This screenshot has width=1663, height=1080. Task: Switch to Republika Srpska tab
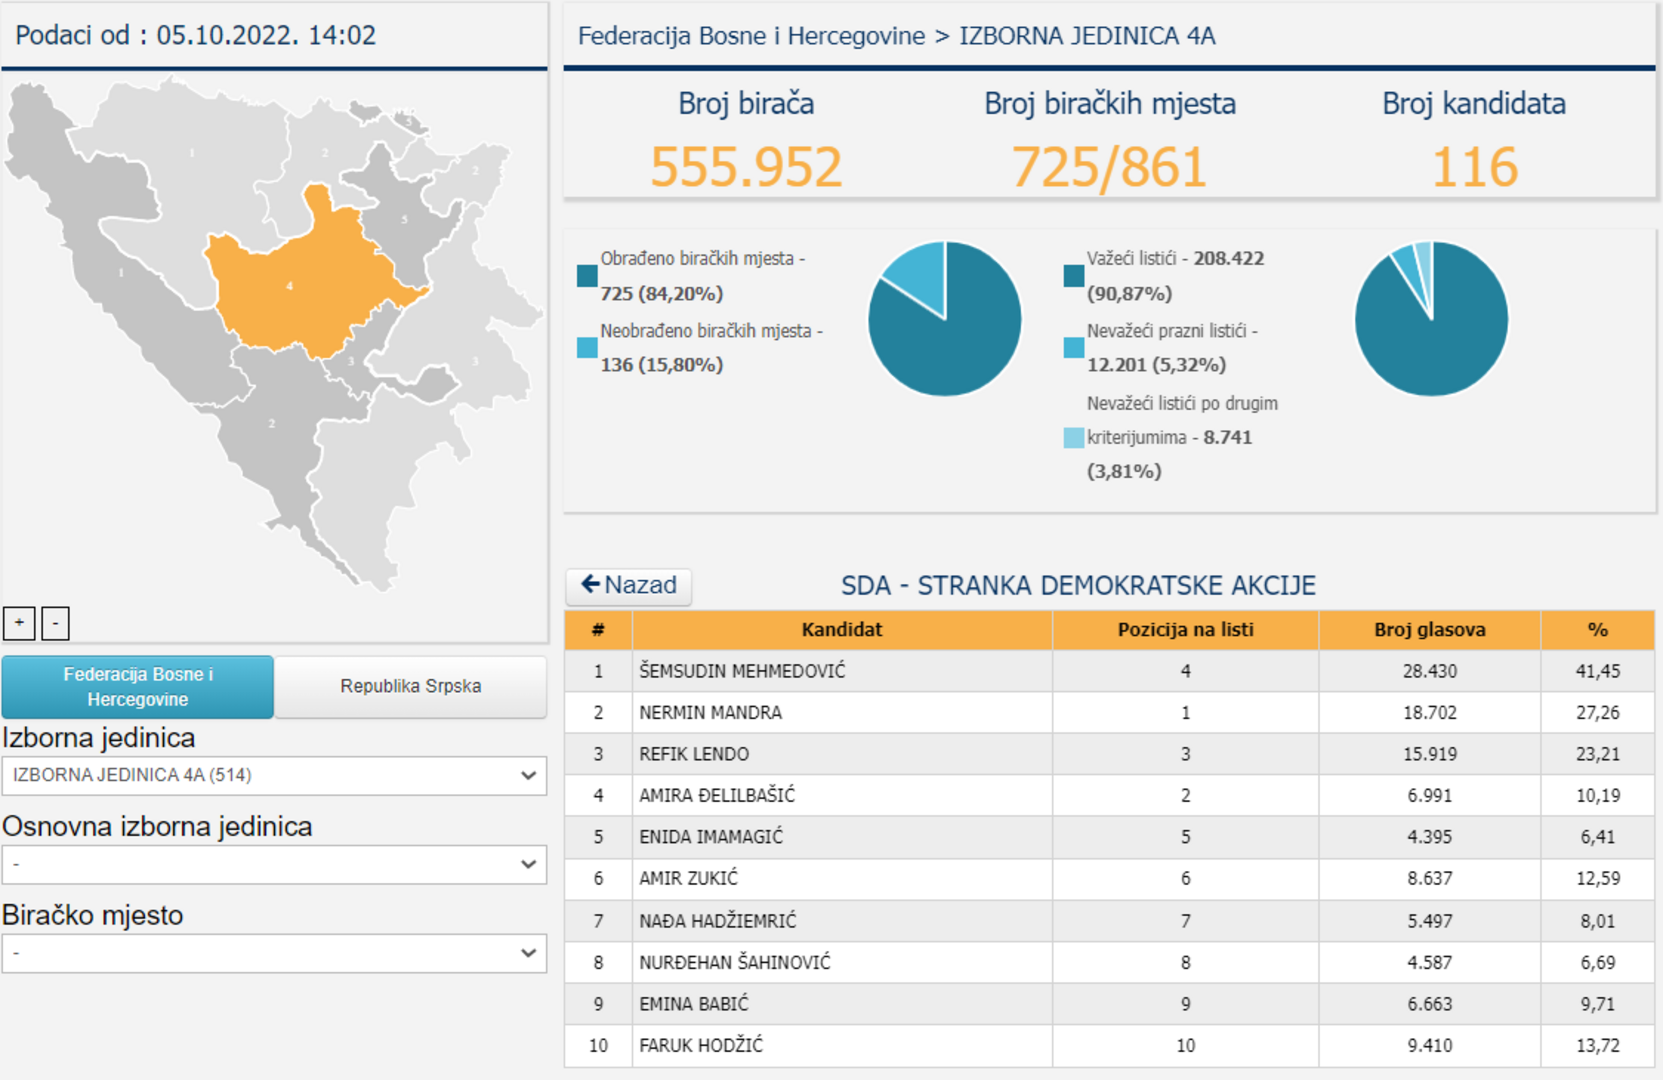coord(410,687)
